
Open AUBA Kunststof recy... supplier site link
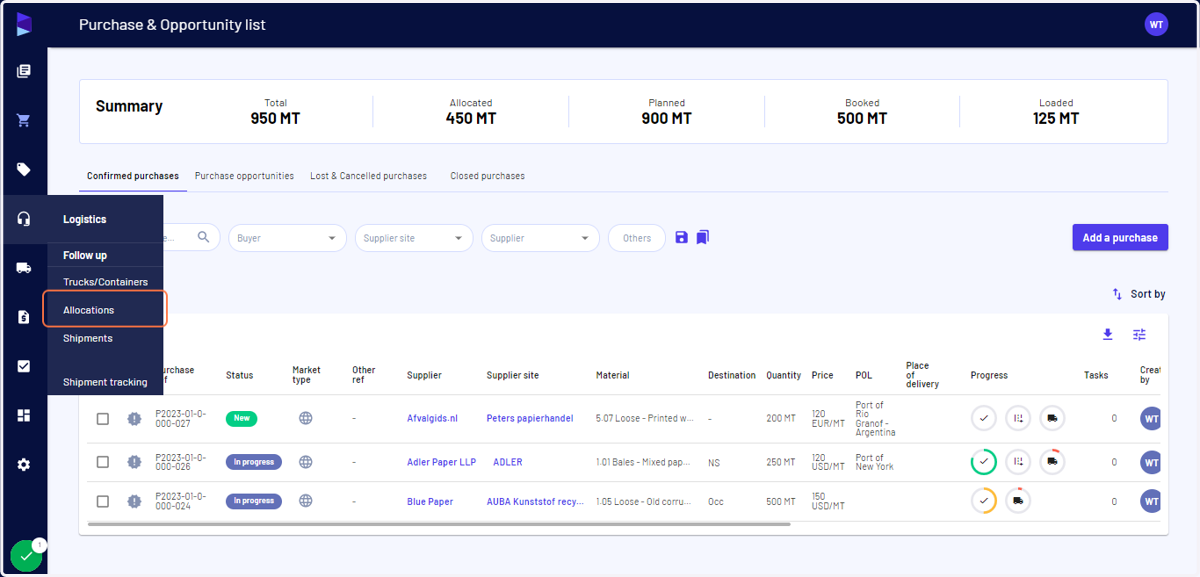click(535, 501)
